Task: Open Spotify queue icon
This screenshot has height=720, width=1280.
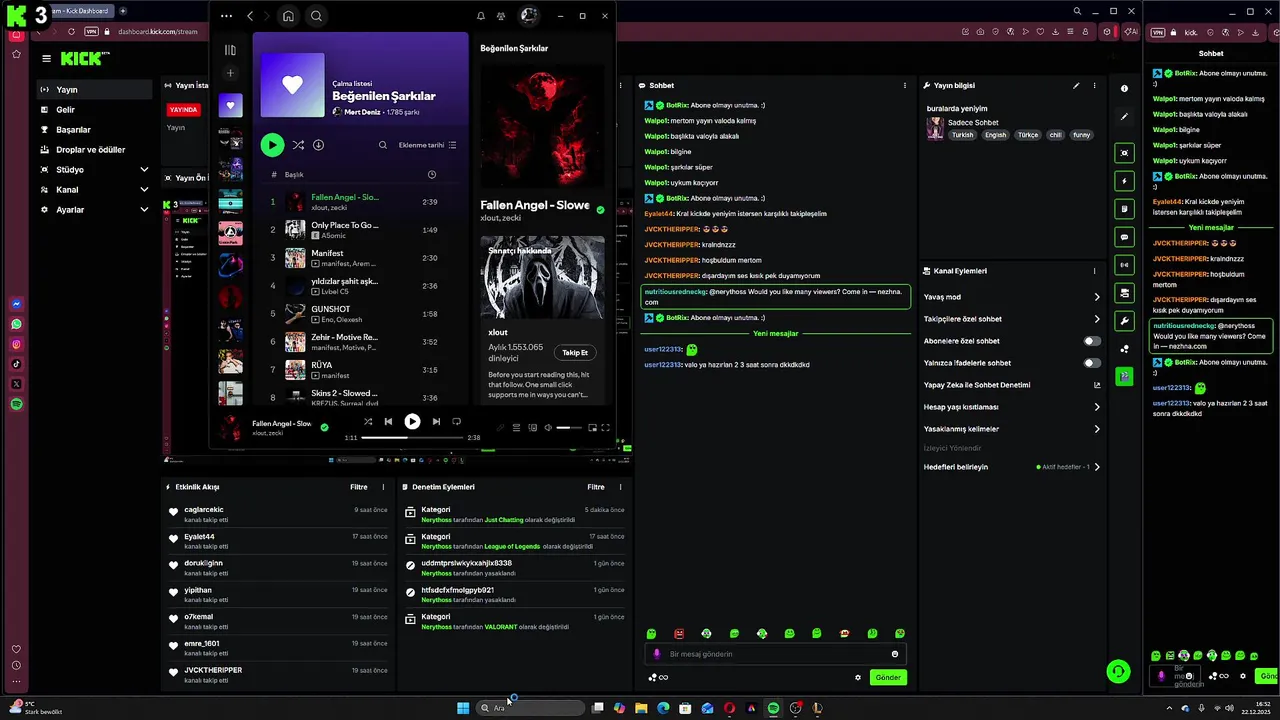Action: (517, 428)
